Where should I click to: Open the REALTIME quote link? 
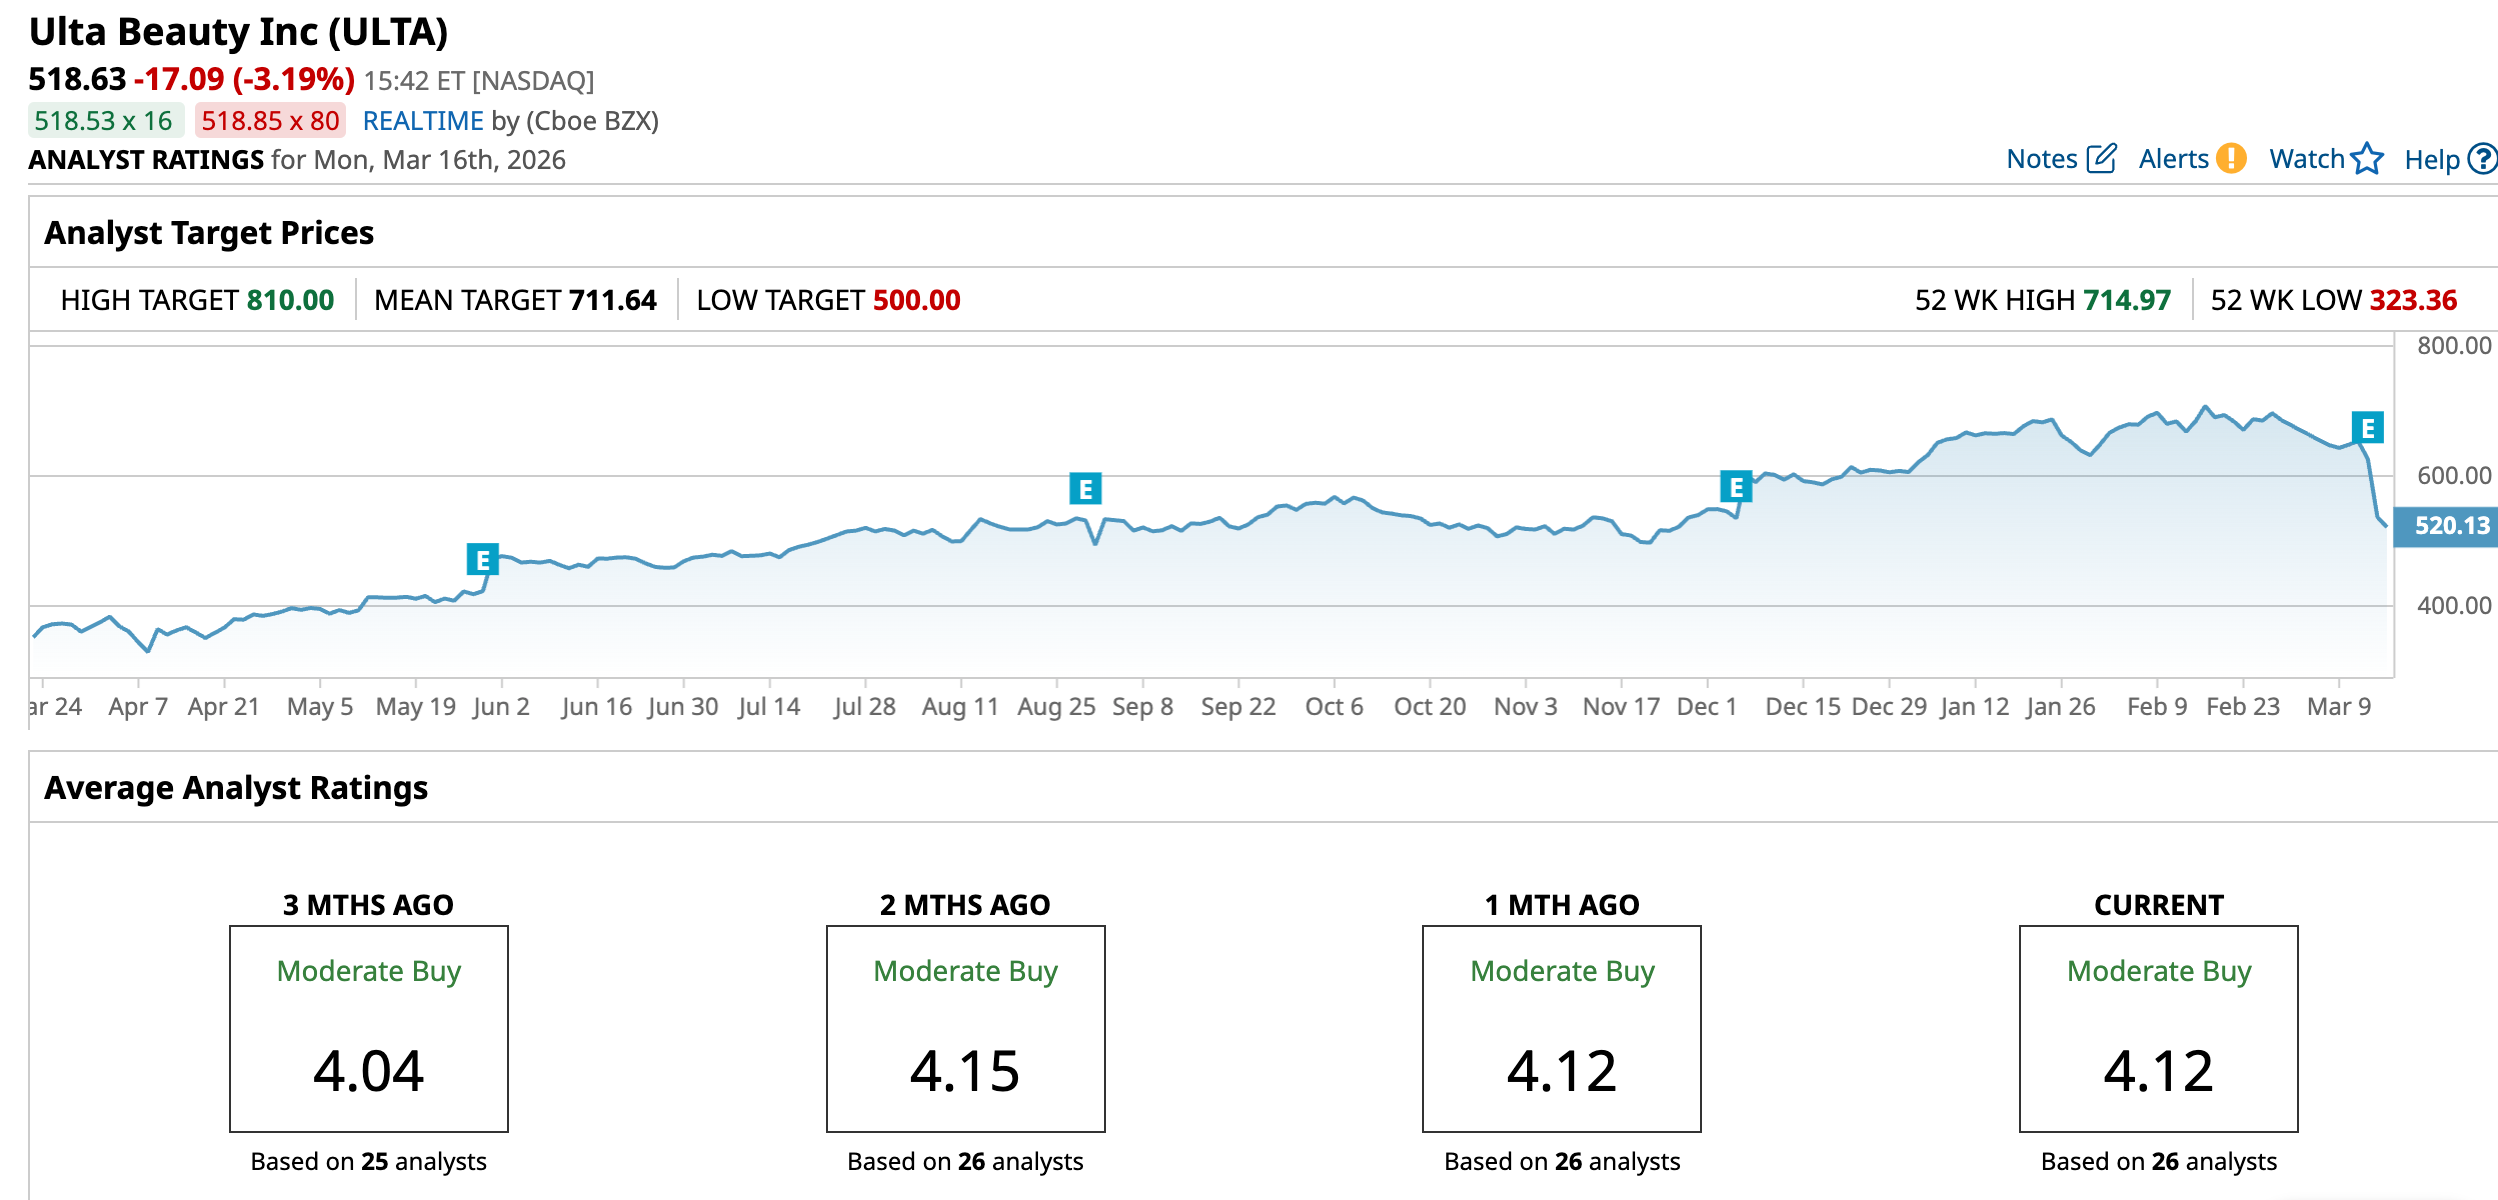point(422,121)
